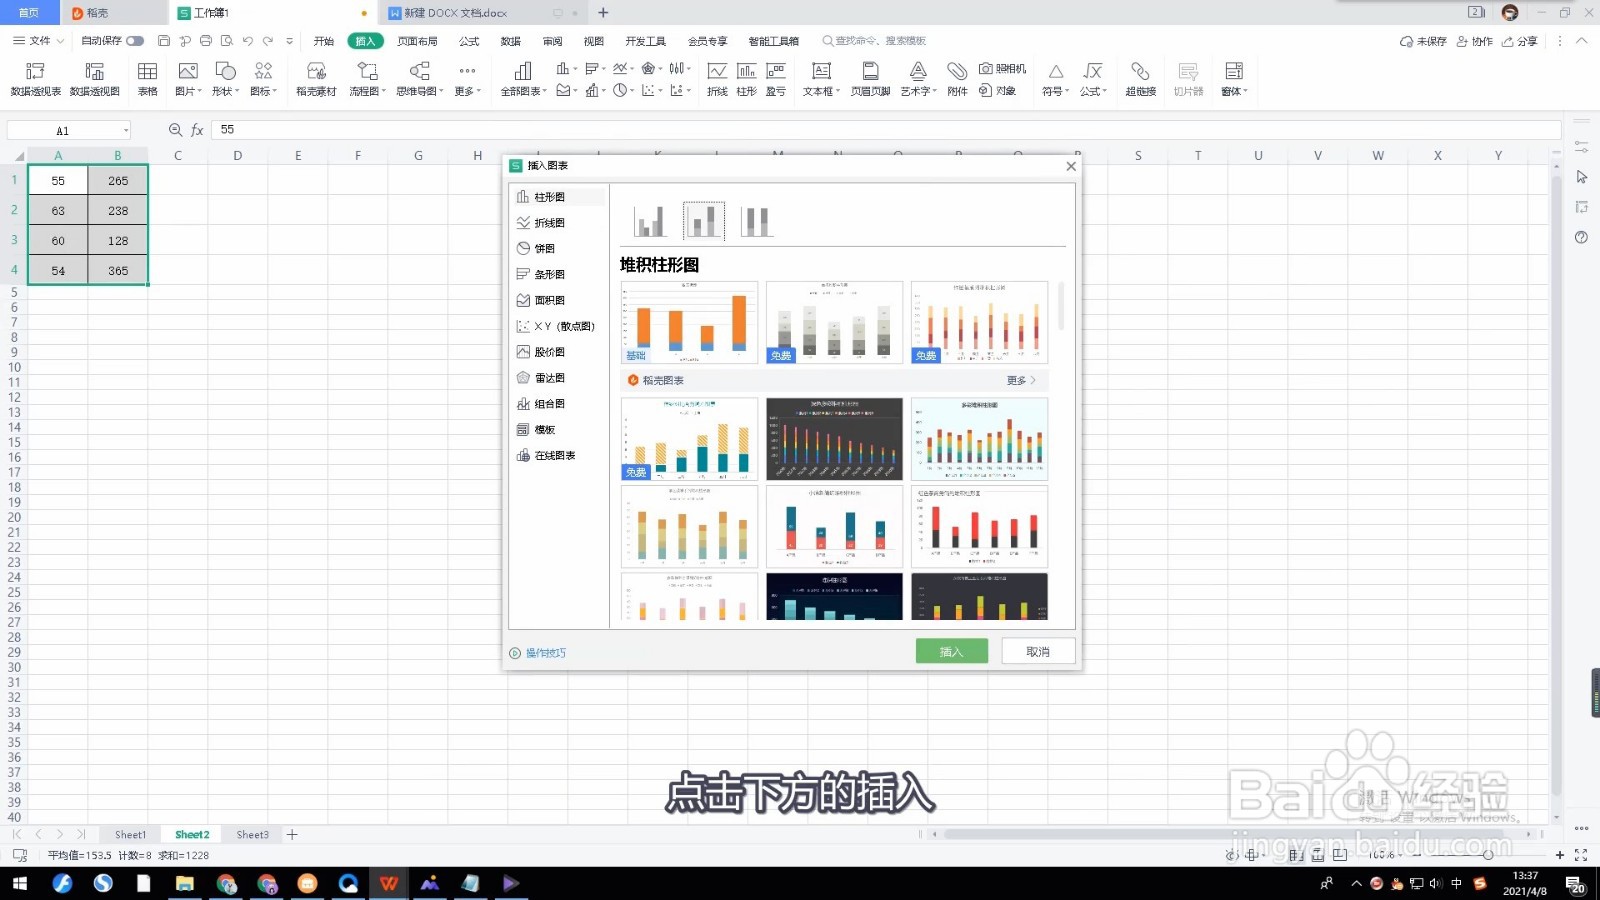Open the 数据透视表 pivot table tool
The height and width of the screenshot is (900, 1600).
click(35, 78)
